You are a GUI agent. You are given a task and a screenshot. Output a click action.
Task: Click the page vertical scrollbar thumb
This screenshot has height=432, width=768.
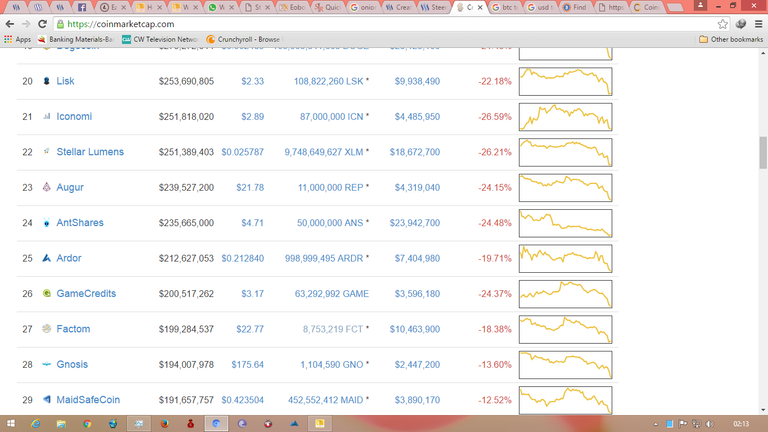(x=763, y=152)
